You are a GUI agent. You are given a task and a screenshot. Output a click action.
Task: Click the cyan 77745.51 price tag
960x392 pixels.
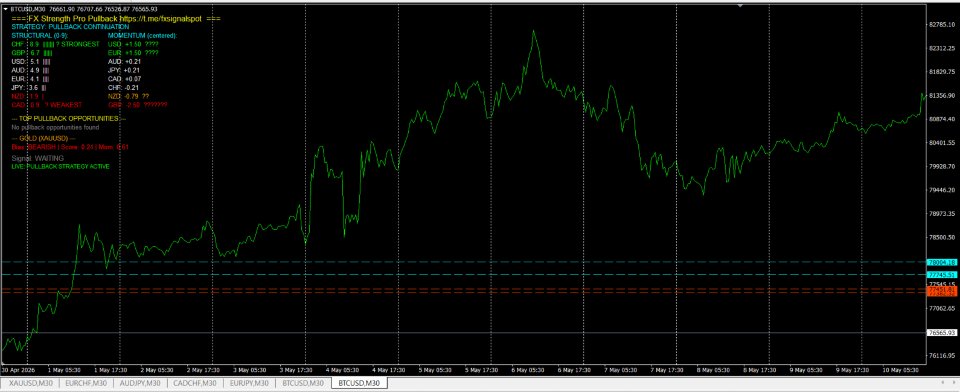click(942, 274)
